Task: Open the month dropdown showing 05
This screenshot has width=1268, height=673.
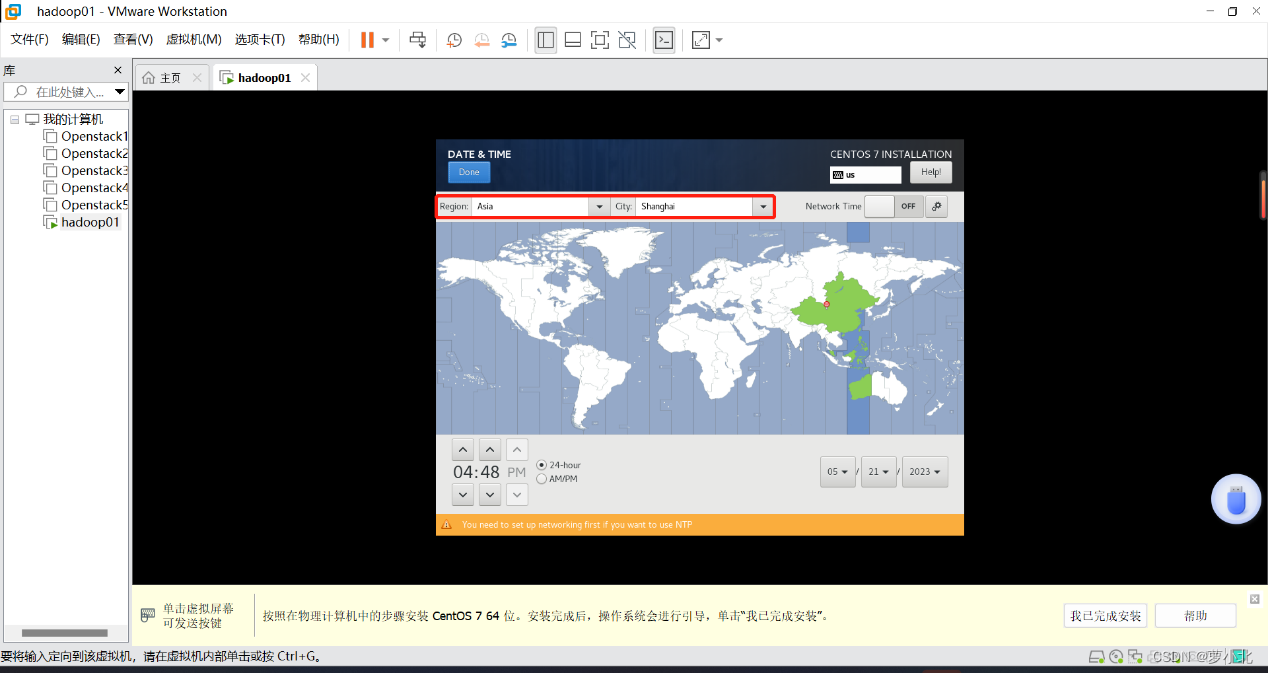Action: click(x=838, y=472)
